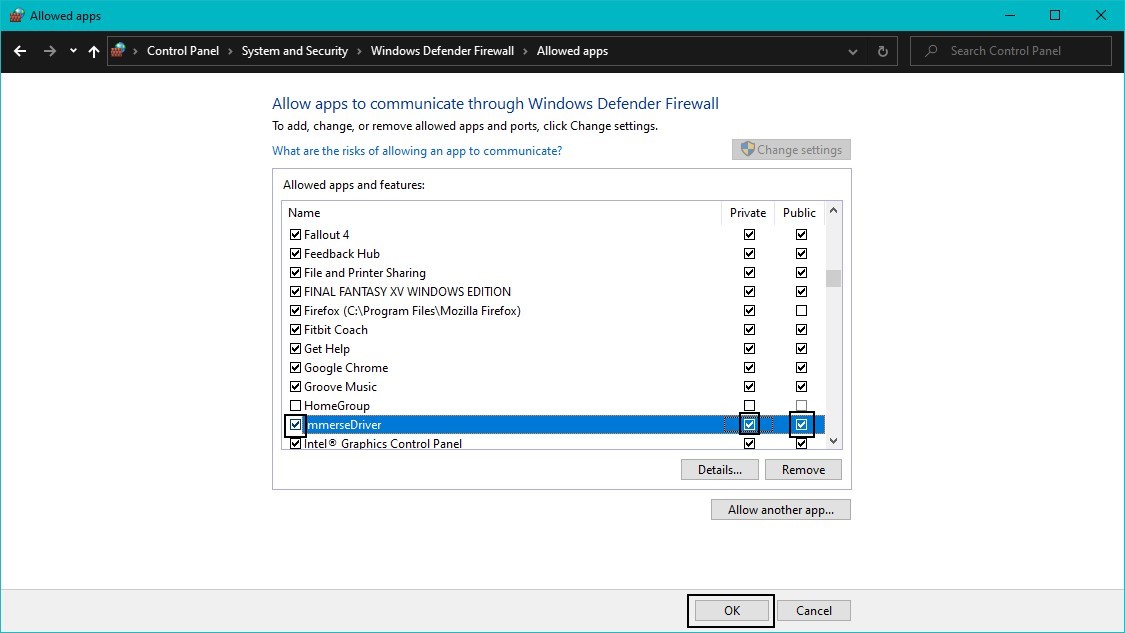Toggle Fitbit Coach Private checkbox
The height and width of the screenshot is (633, 1125).
coord(749,329)
